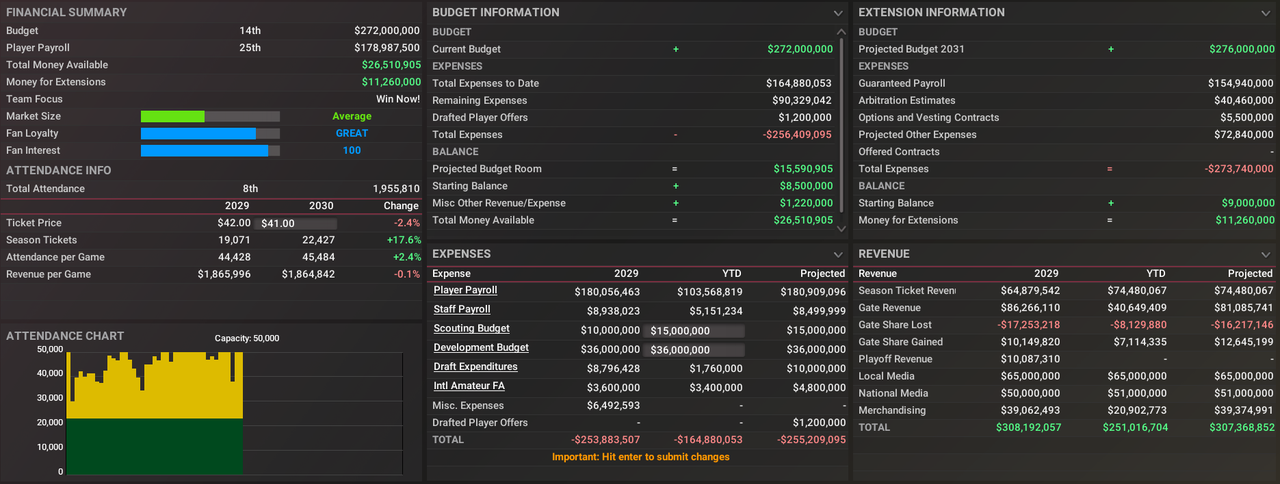The image size is (1280, 484).
Task: Click the green Market Size bar
Action: (172, 116)
